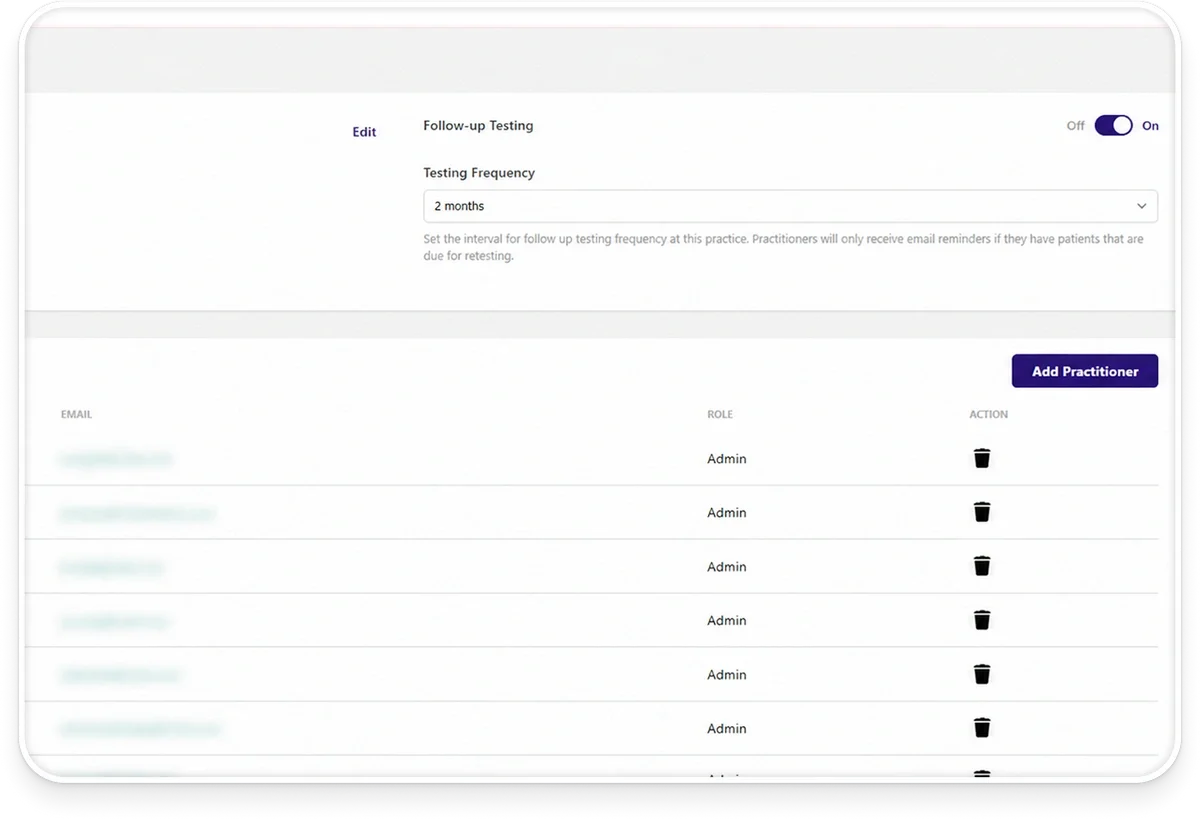Screen dimensions: 1200x819
Task: Remove the third listed practitioner via trash icon
Action: pos(982,566)
